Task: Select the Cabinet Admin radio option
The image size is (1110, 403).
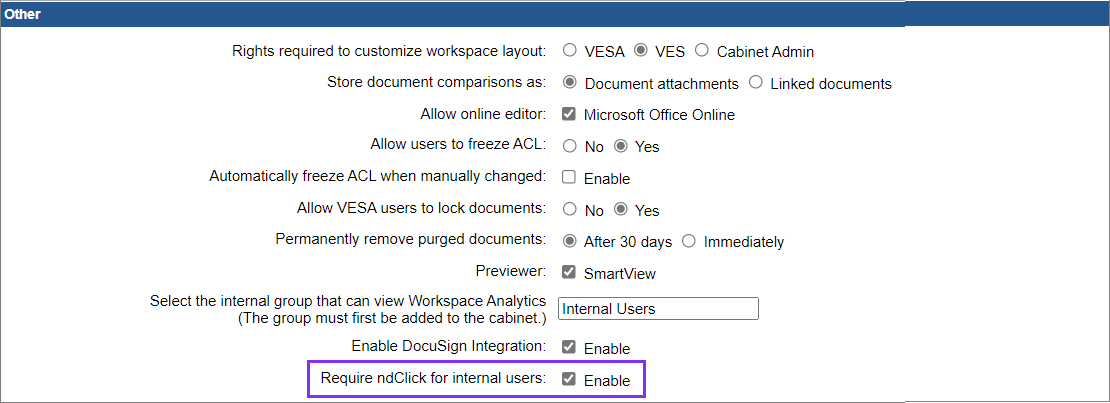Action: click(702, 51)
